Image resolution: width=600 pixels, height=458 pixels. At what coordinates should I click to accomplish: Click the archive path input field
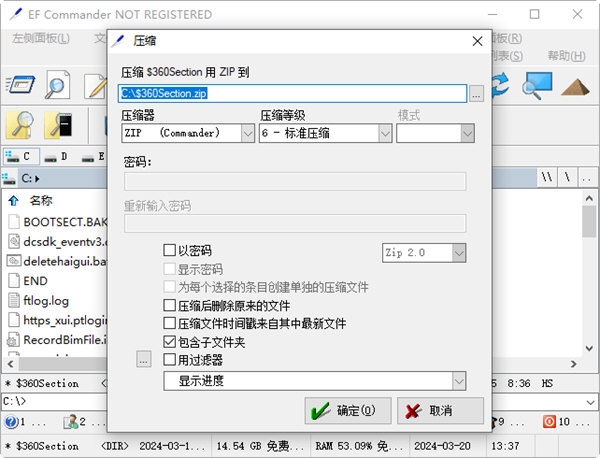(x=292, y=93)
